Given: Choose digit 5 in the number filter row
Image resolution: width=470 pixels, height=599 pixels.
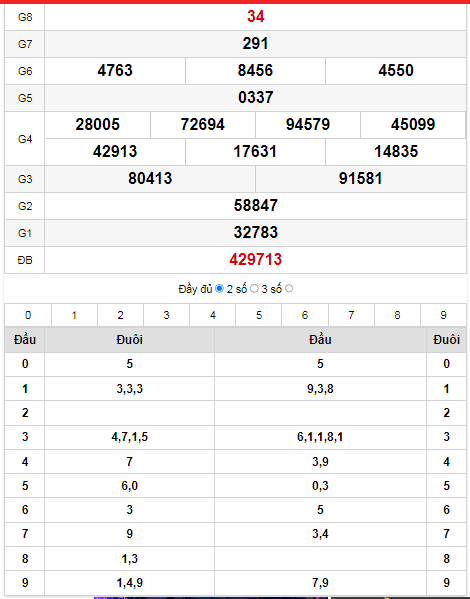Looking at the screenshot, I should (259, 315).
